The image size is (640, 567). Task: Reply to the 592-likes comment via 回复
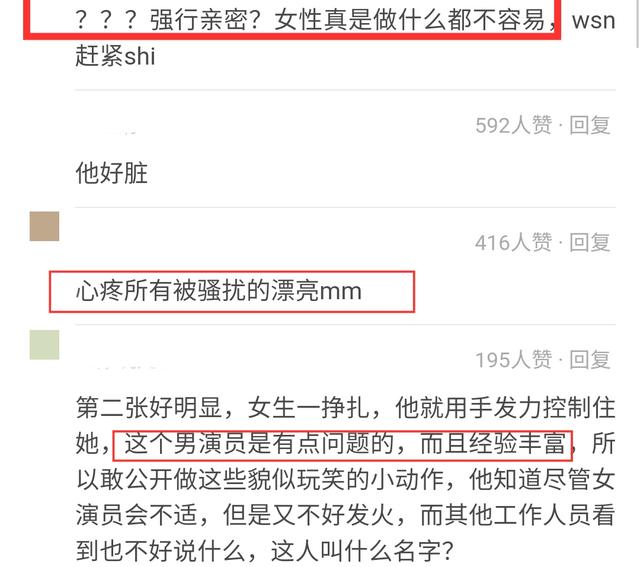tap(590, 125)
